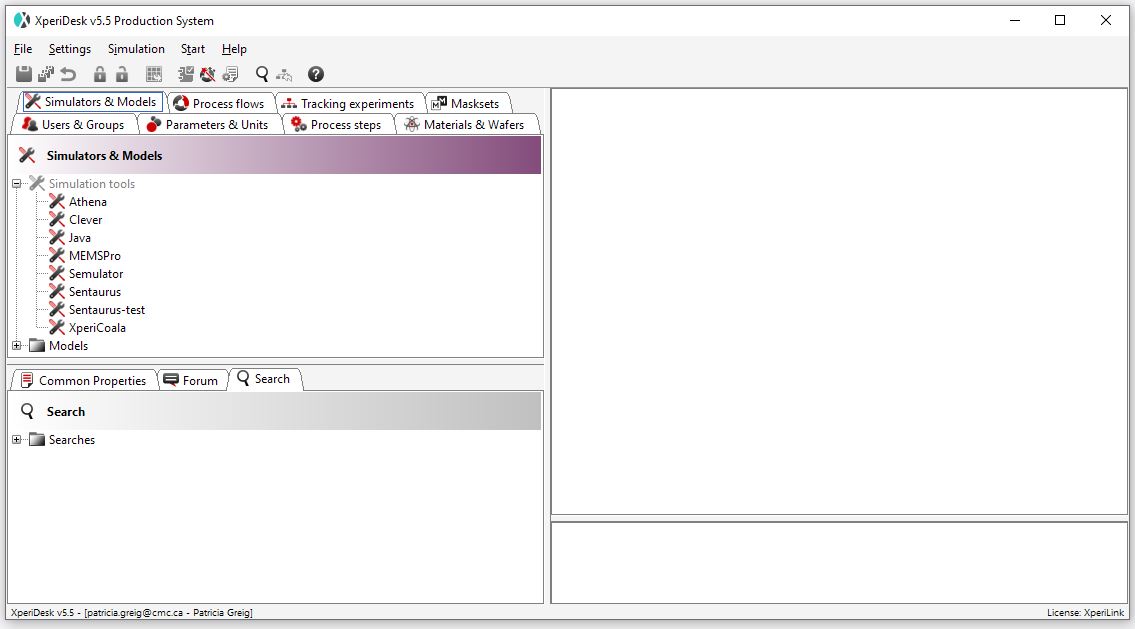Click the XperiCoala wrench icon
This screenshot has width=1135, height=629.
(x=57, y=328)
